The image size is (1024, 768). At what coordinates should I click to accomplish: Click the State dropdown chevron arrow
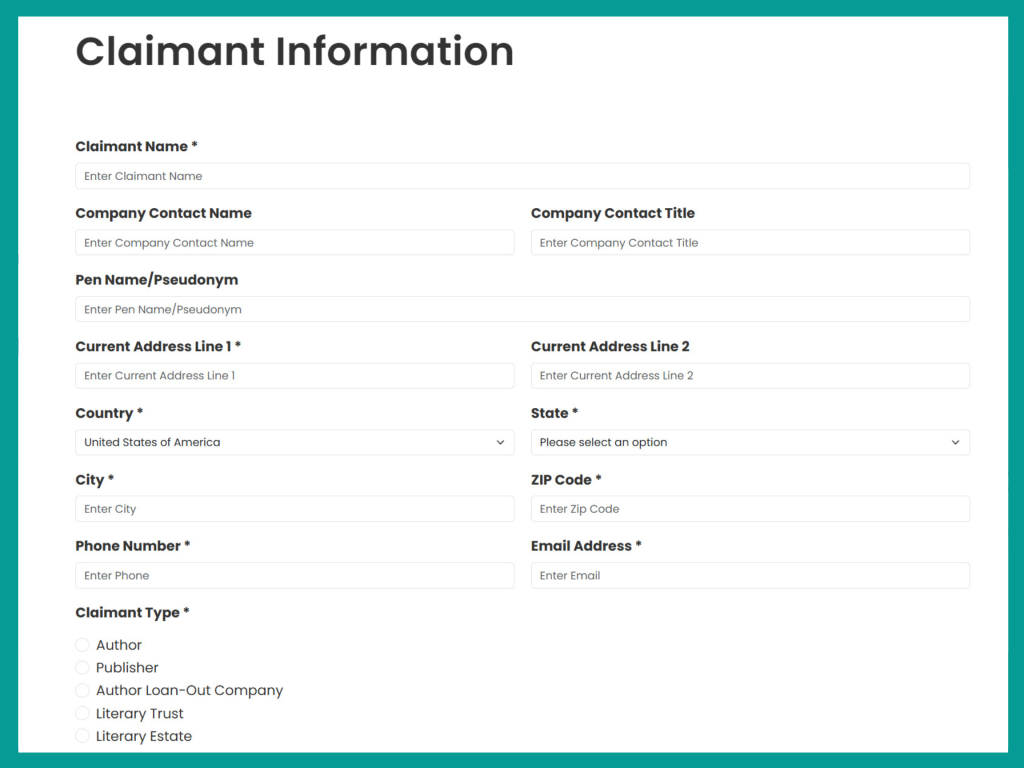point(955,442)
